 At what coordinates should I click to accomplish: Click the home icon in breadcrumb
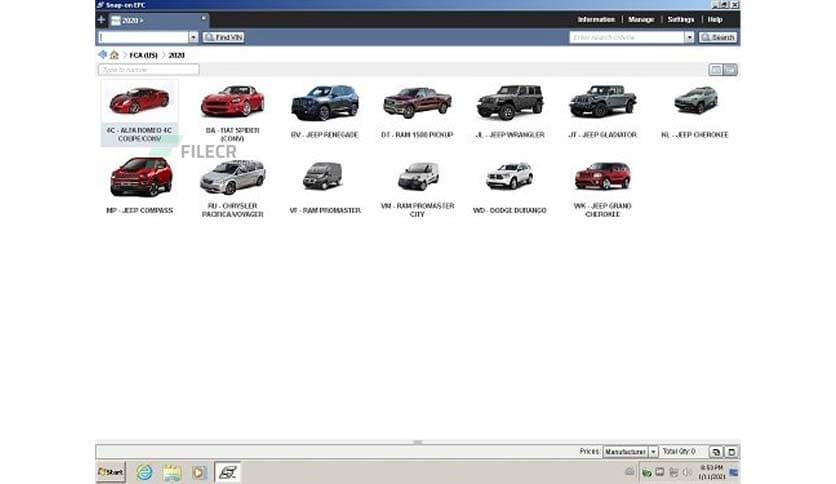[x=115, y=54]
